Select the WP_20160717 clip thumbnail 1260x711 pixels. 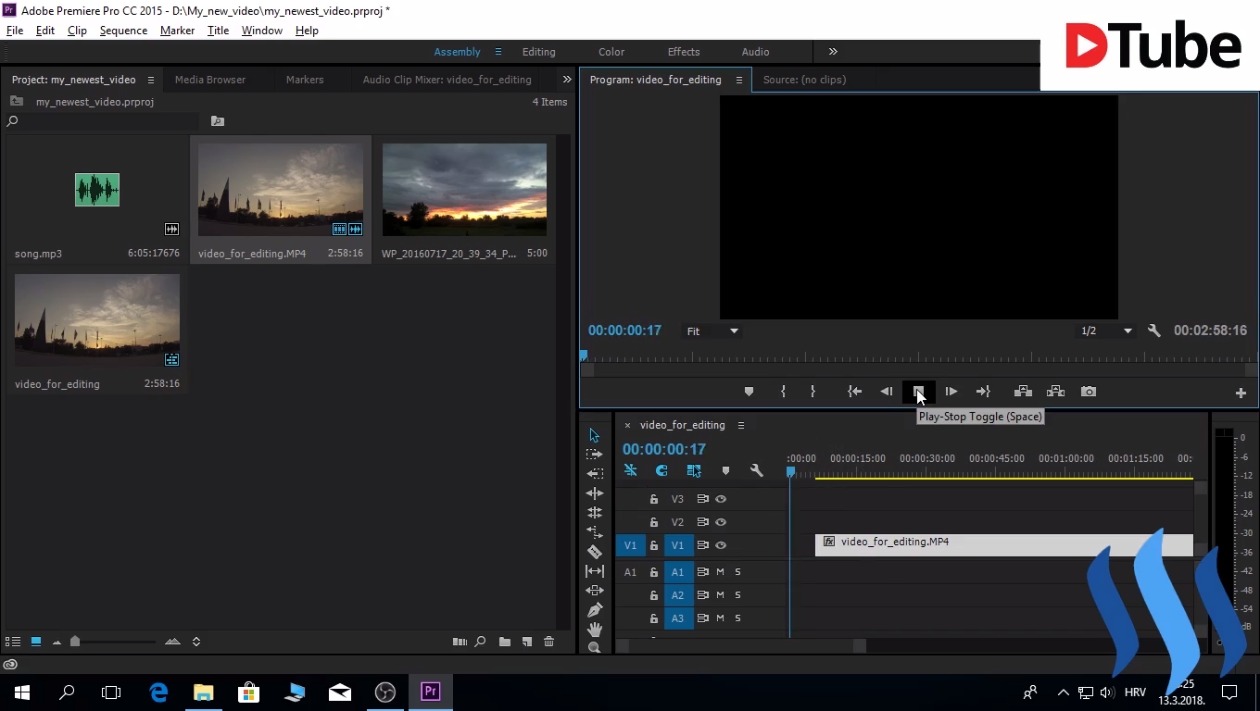(464, 190)
